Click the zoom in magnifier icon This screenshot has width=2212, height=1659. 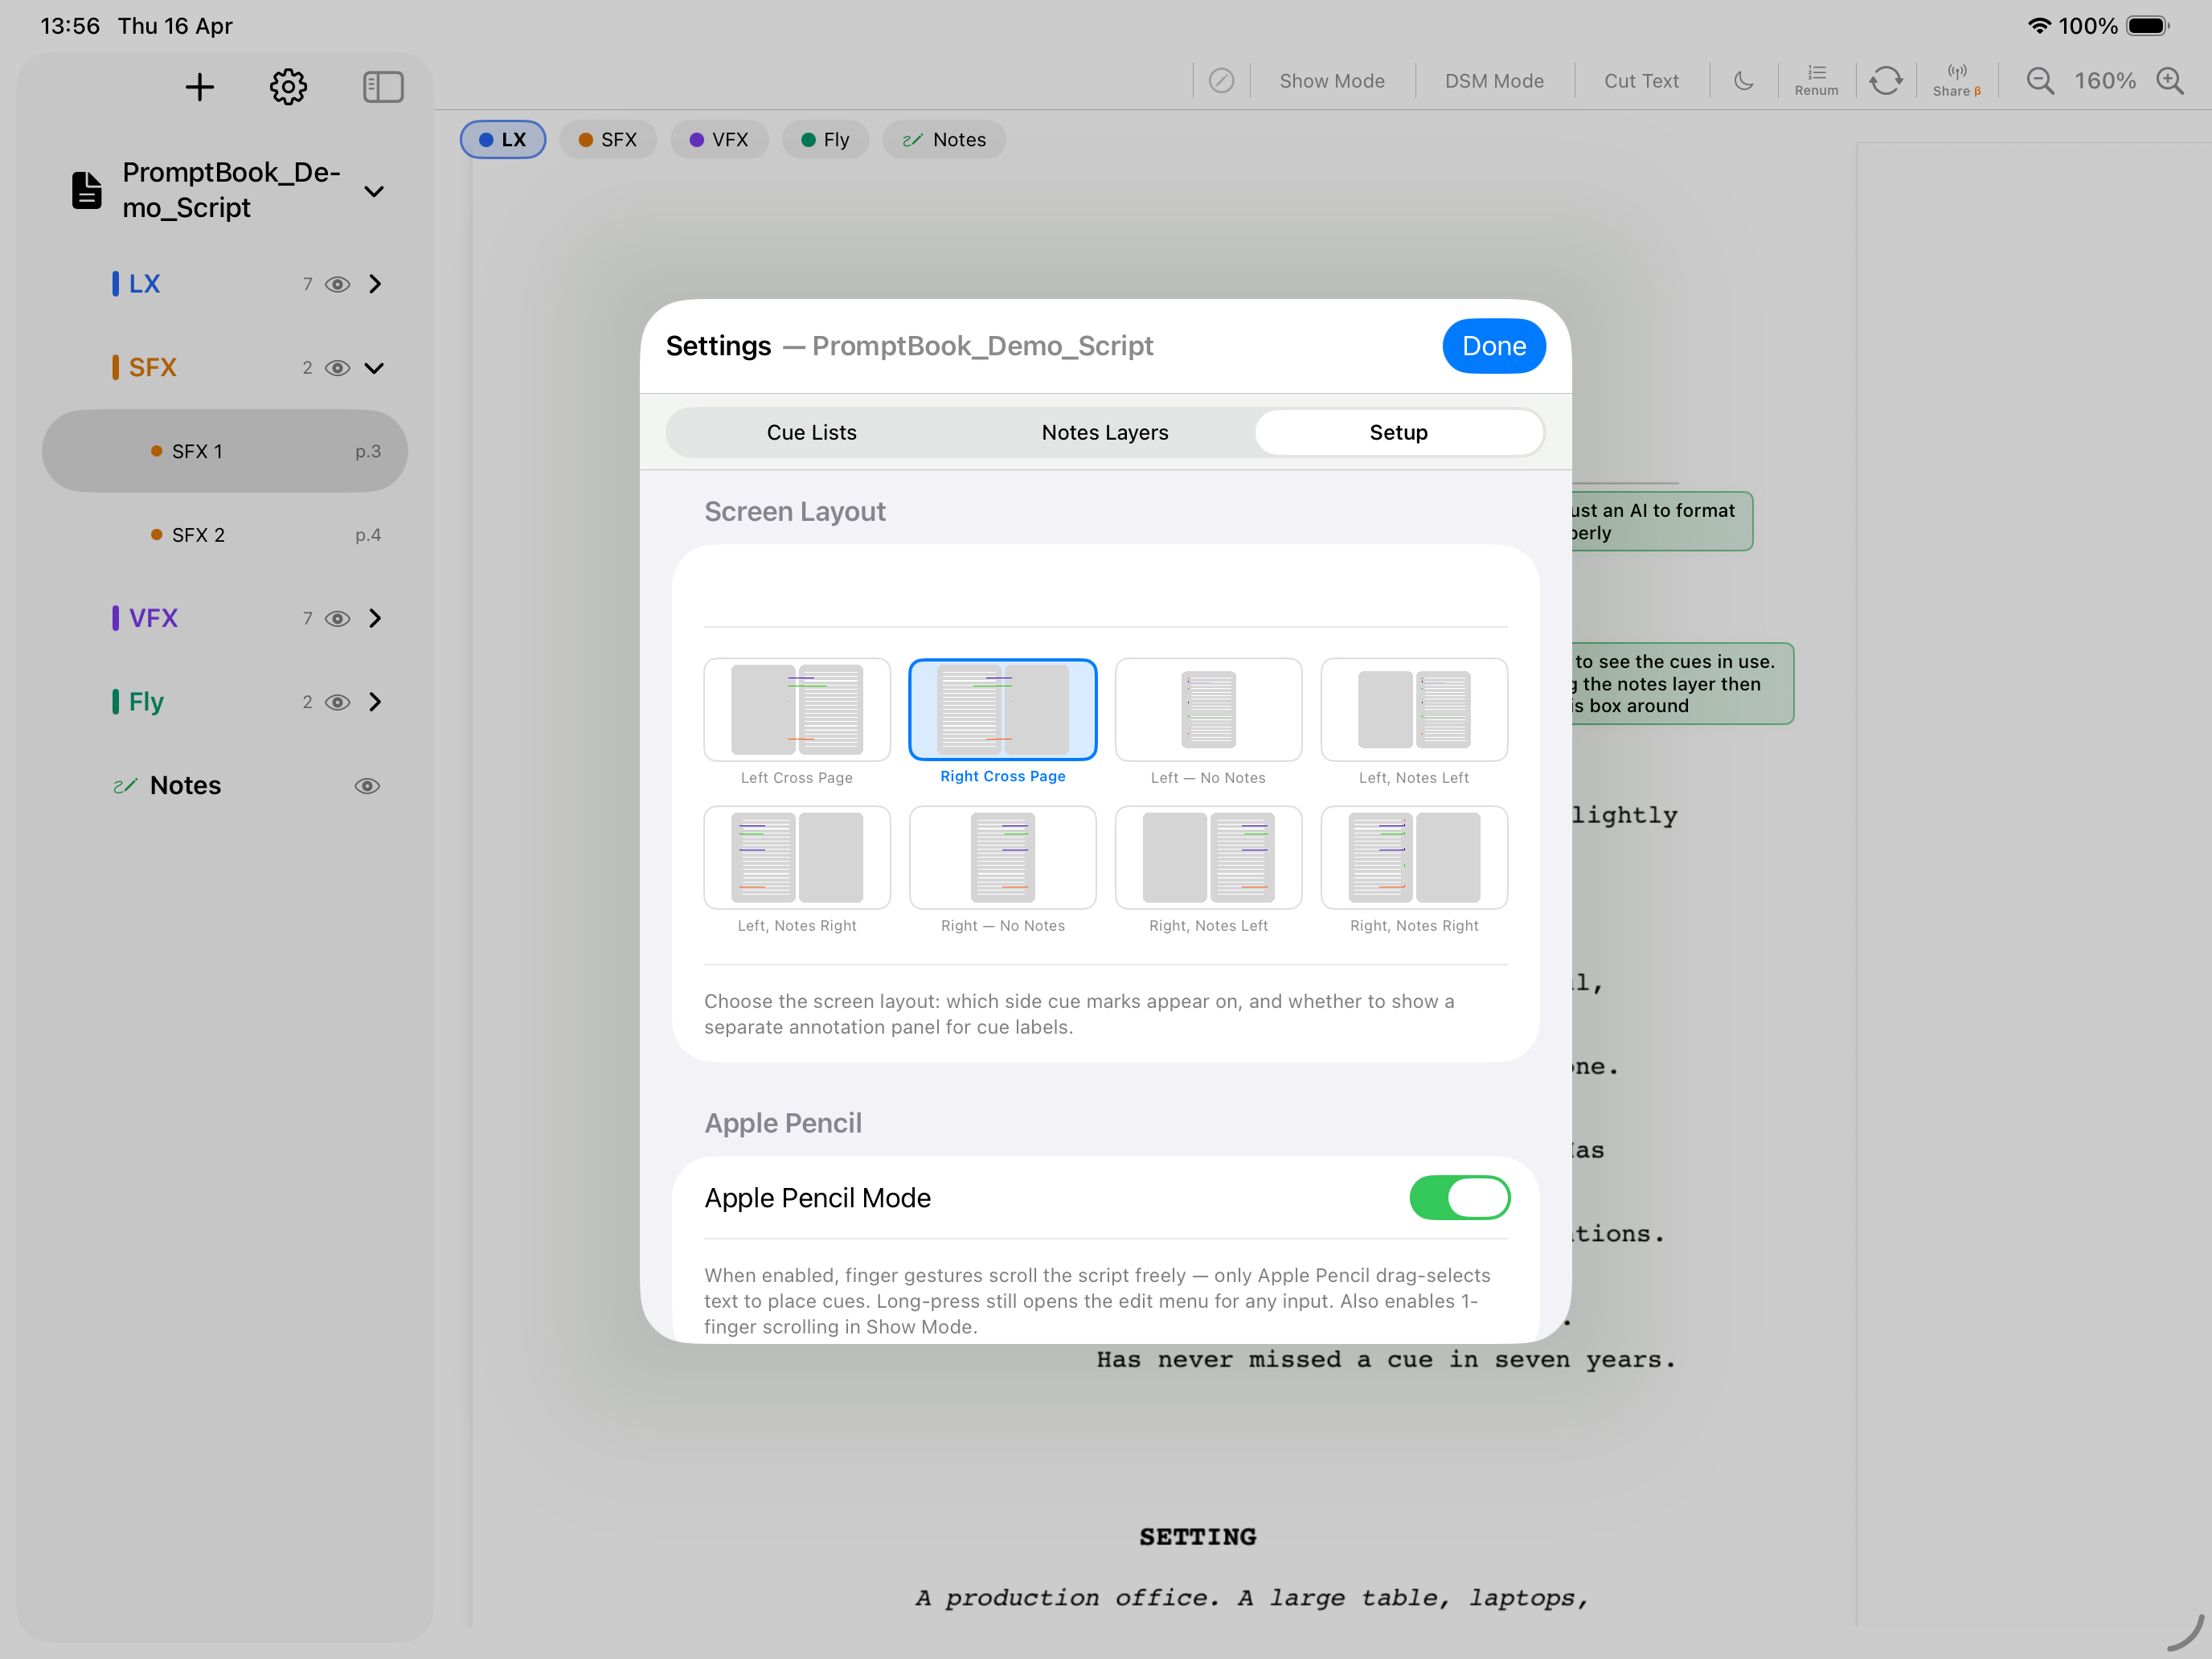(x=2170, y=80)
